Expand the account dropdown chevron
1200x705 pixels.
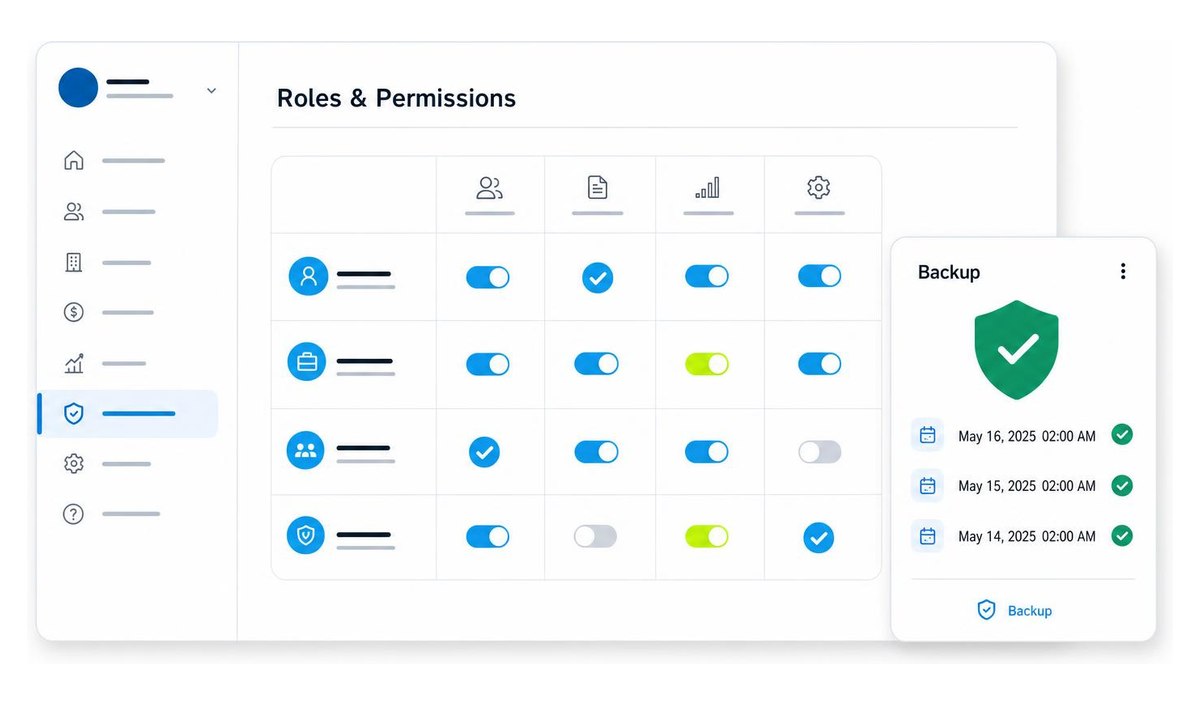coord(211,90)
